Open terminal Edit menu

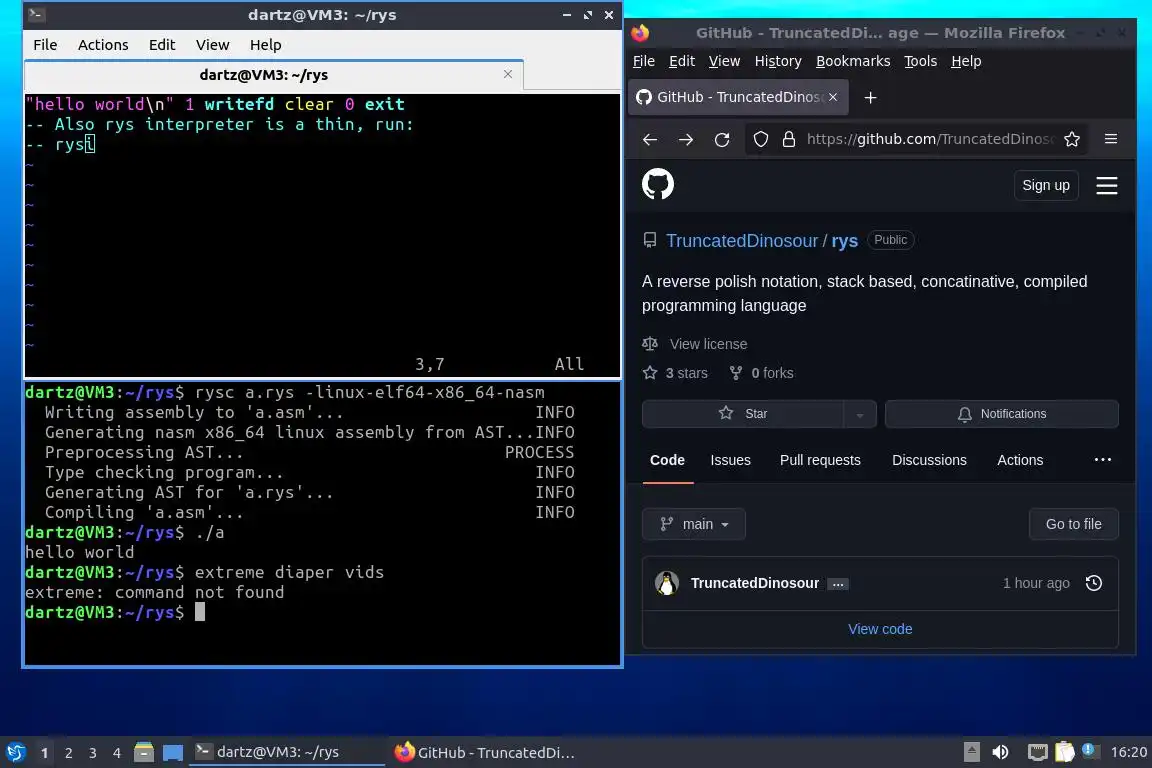point(162,45)
